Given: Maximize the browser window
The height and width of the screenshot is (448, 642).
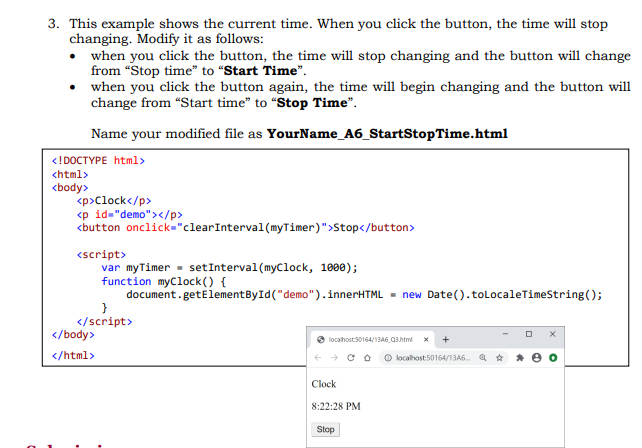Looking at the screenshot, I should (x=529, y=334).
